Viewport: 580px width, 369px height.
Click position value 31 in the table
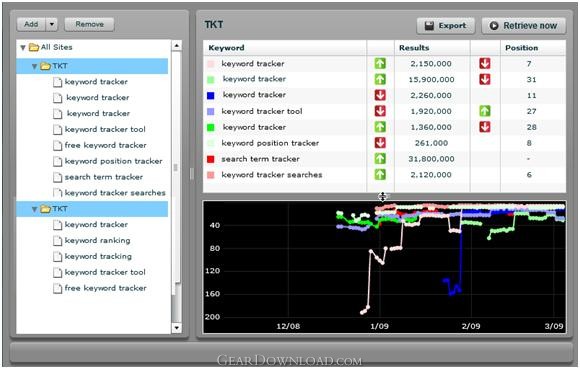[532, 79]
